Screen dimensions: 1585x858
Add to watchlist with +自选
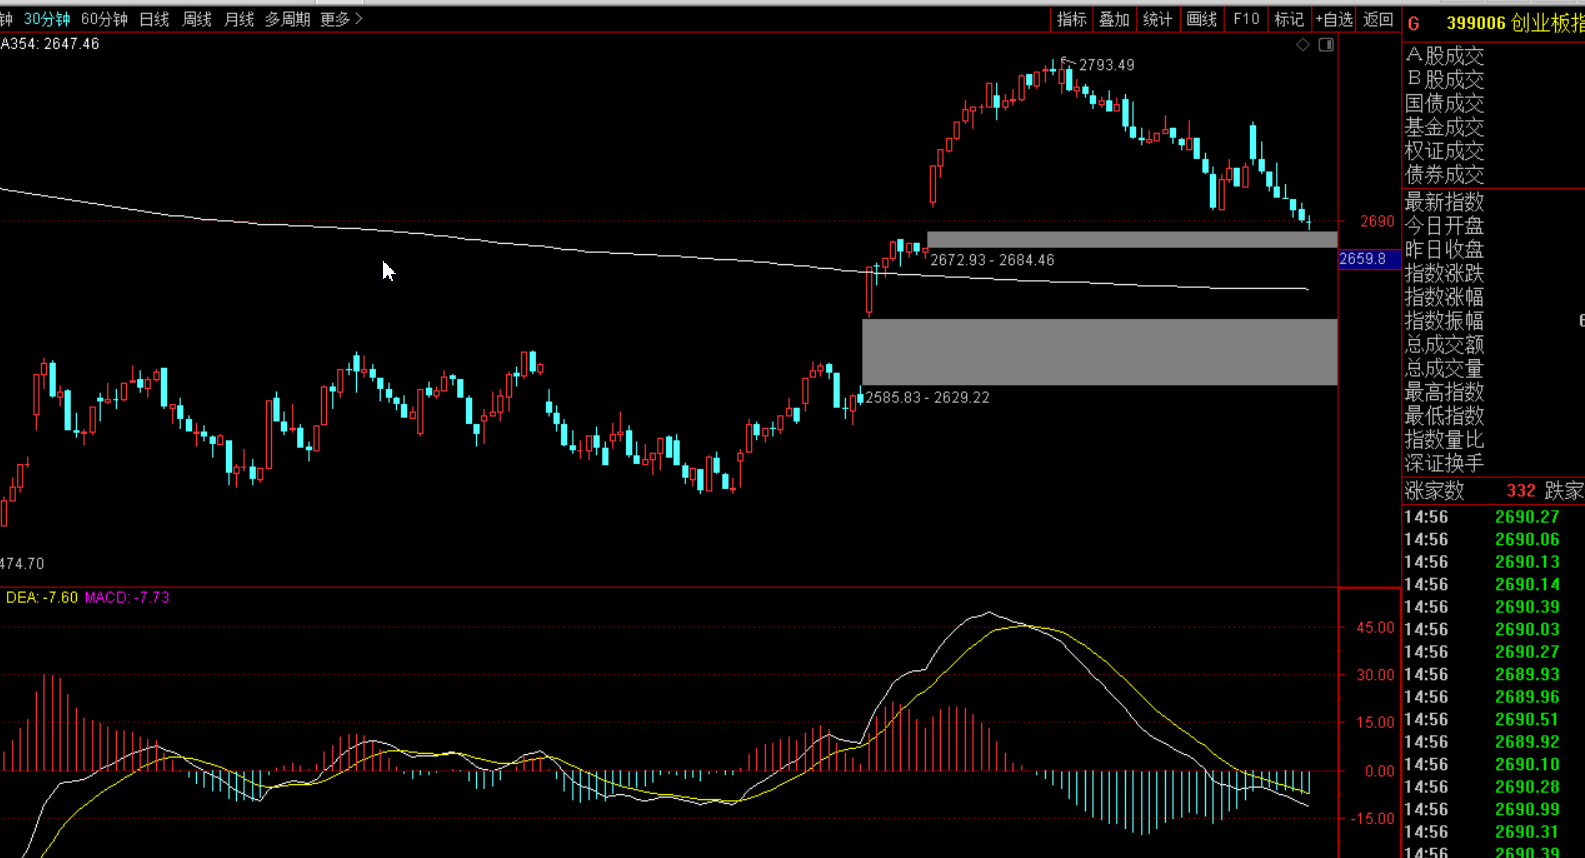[1334, 19]
